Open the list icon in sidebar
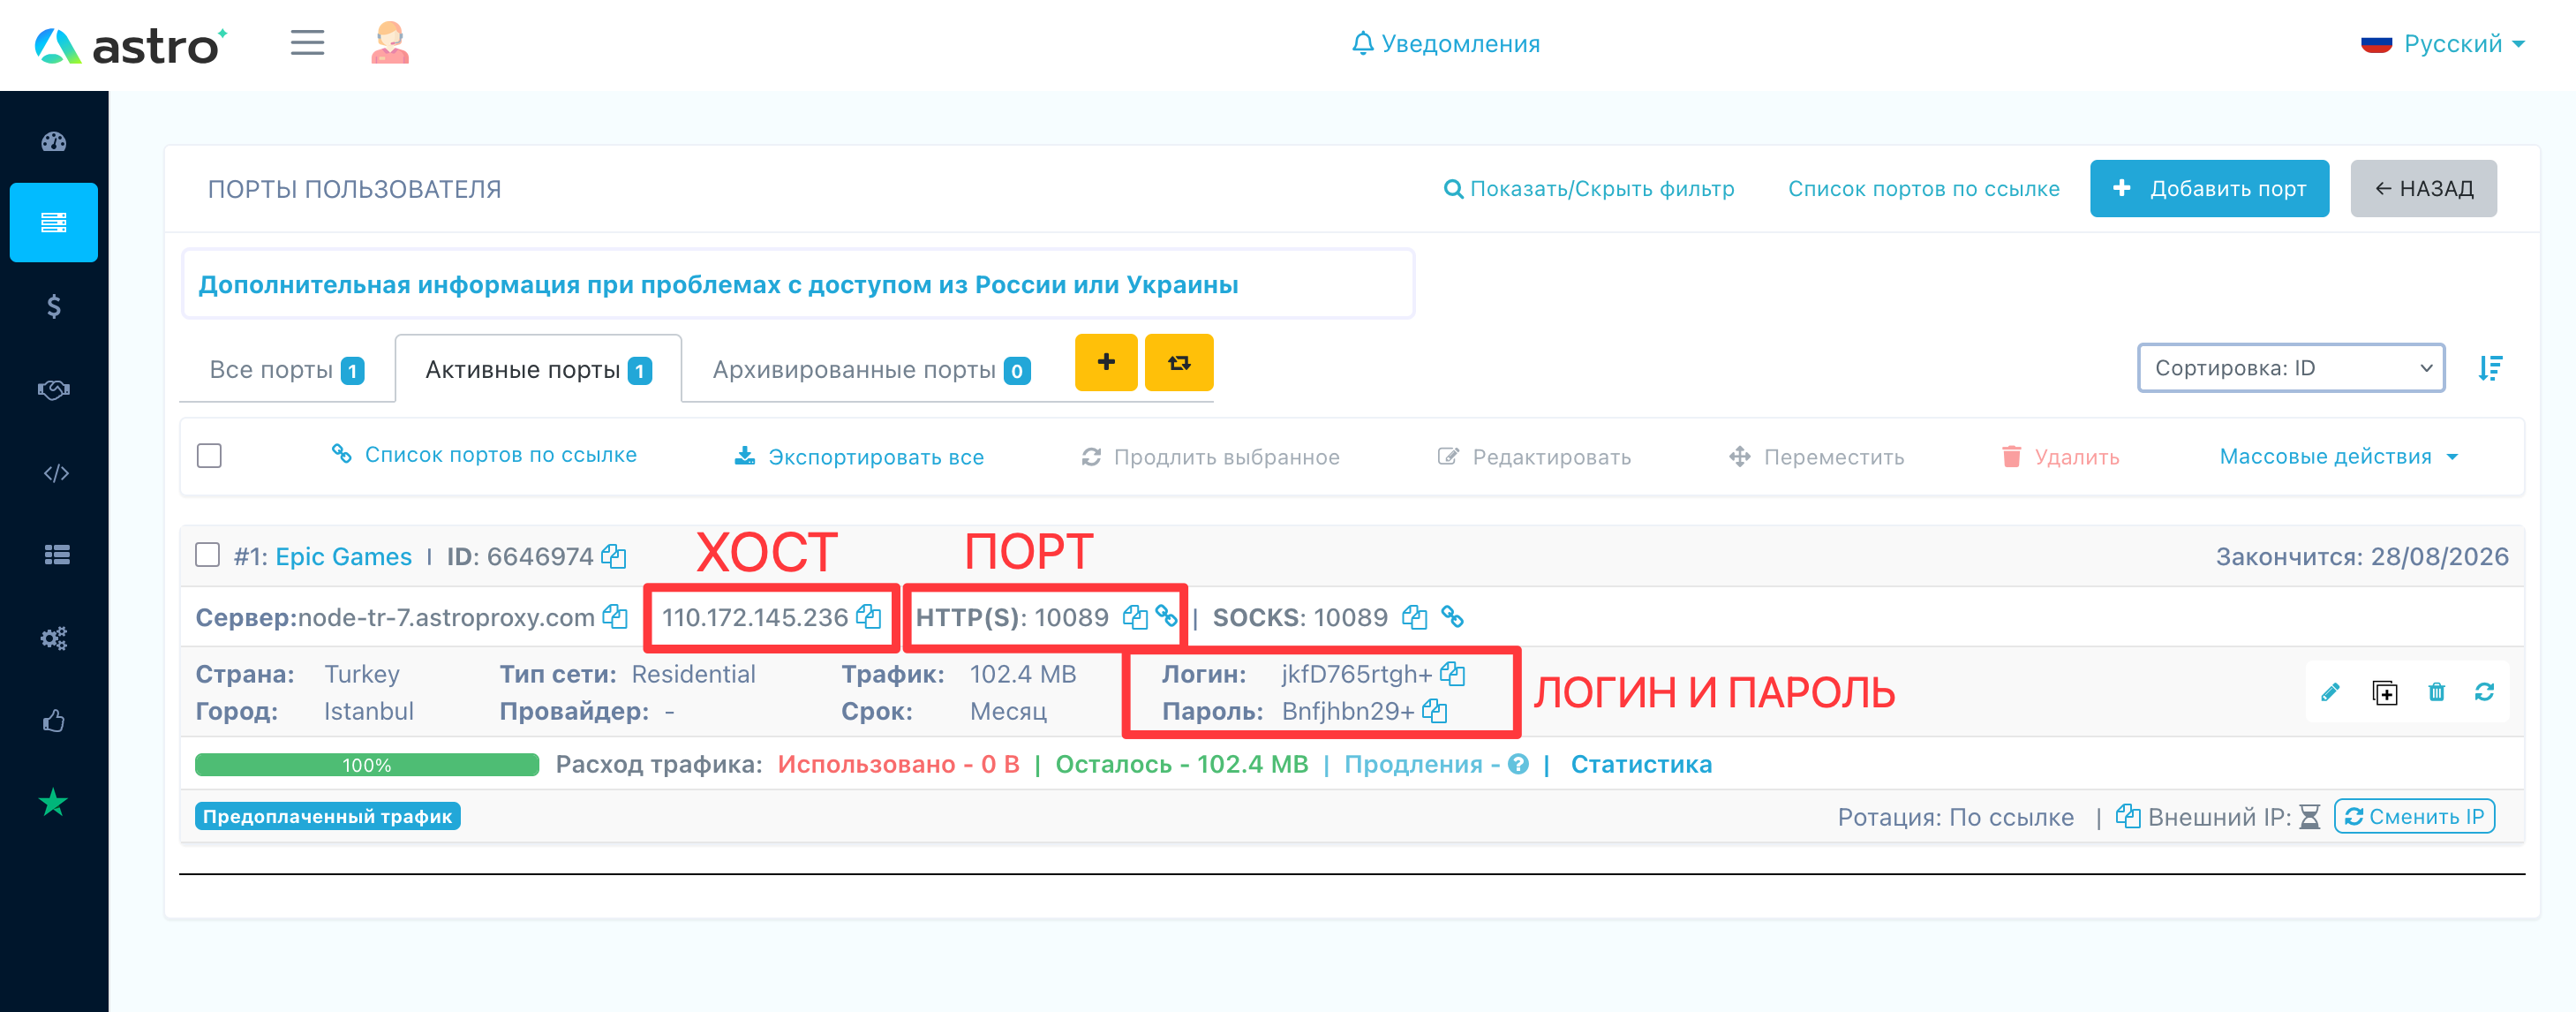Screen dimensions: 2576x1012 point(57,554)
